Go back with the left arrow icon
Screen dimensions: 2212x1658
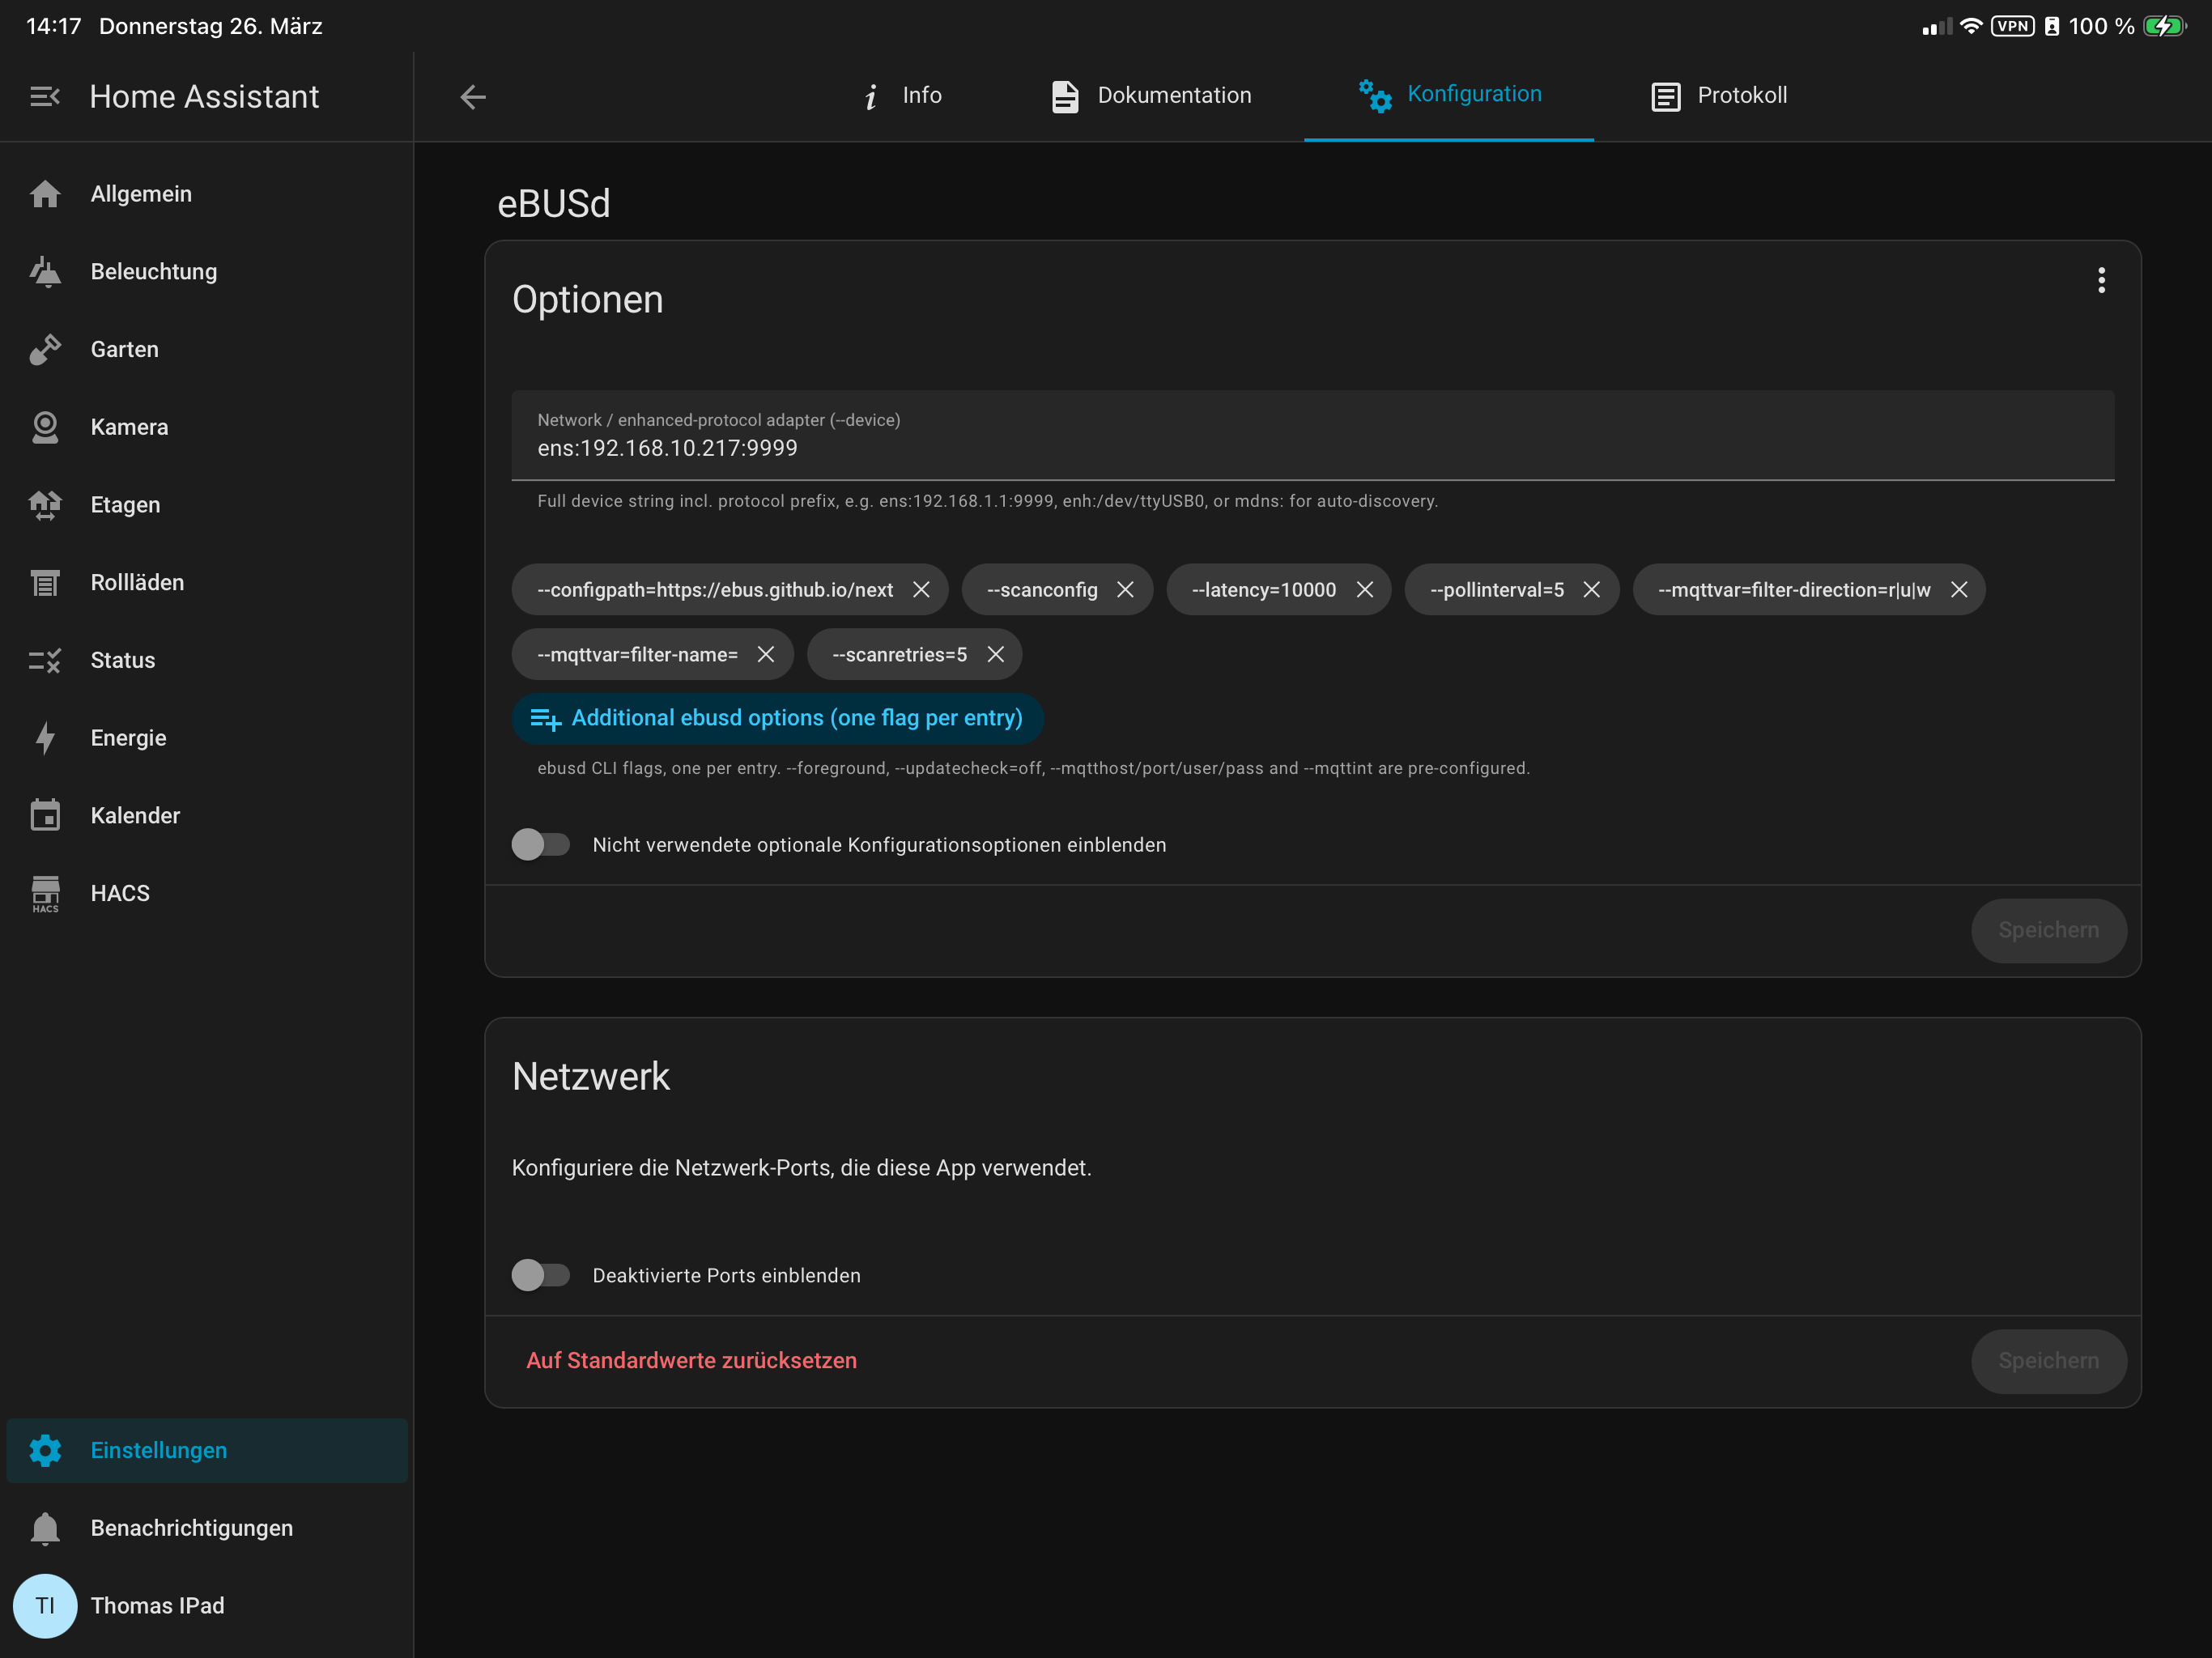pos(473,96)
